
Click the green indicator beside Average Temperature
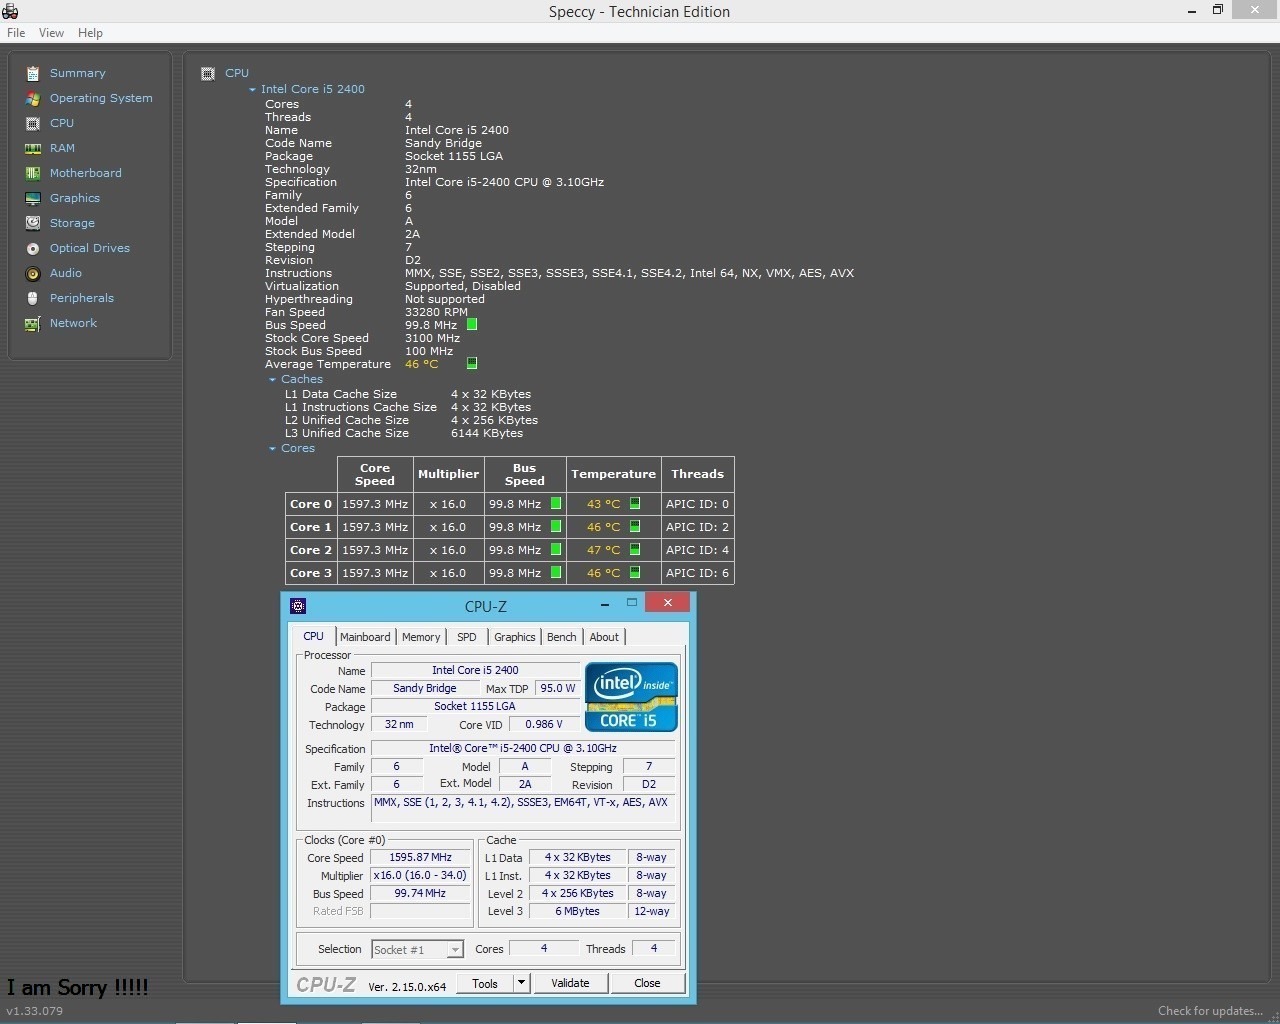point(472,363)
